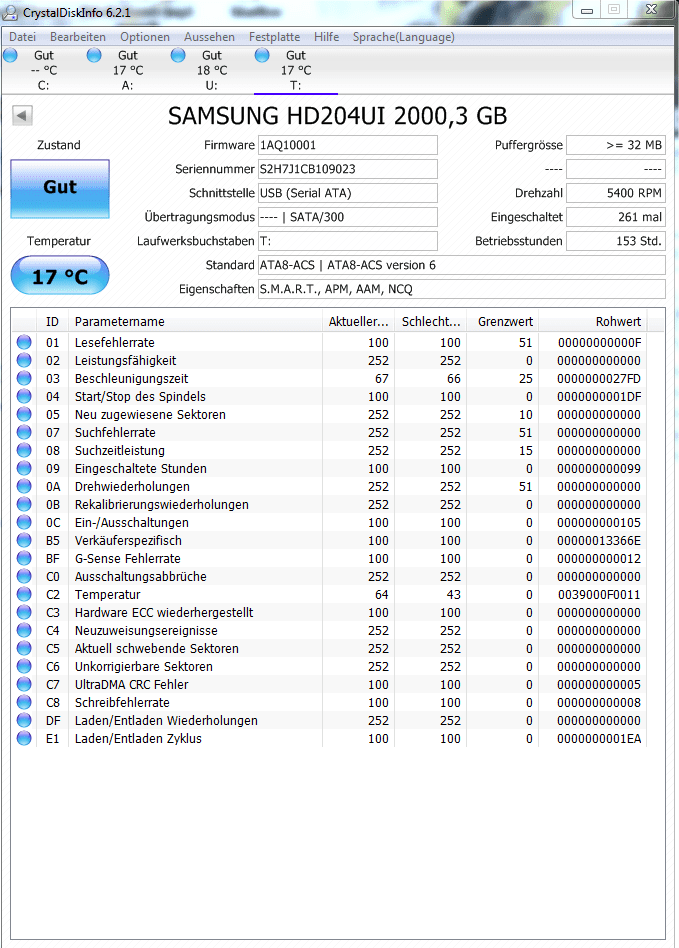Open the Hilfe menu
The height and width of the screenshot is (948, 679).
327,37
